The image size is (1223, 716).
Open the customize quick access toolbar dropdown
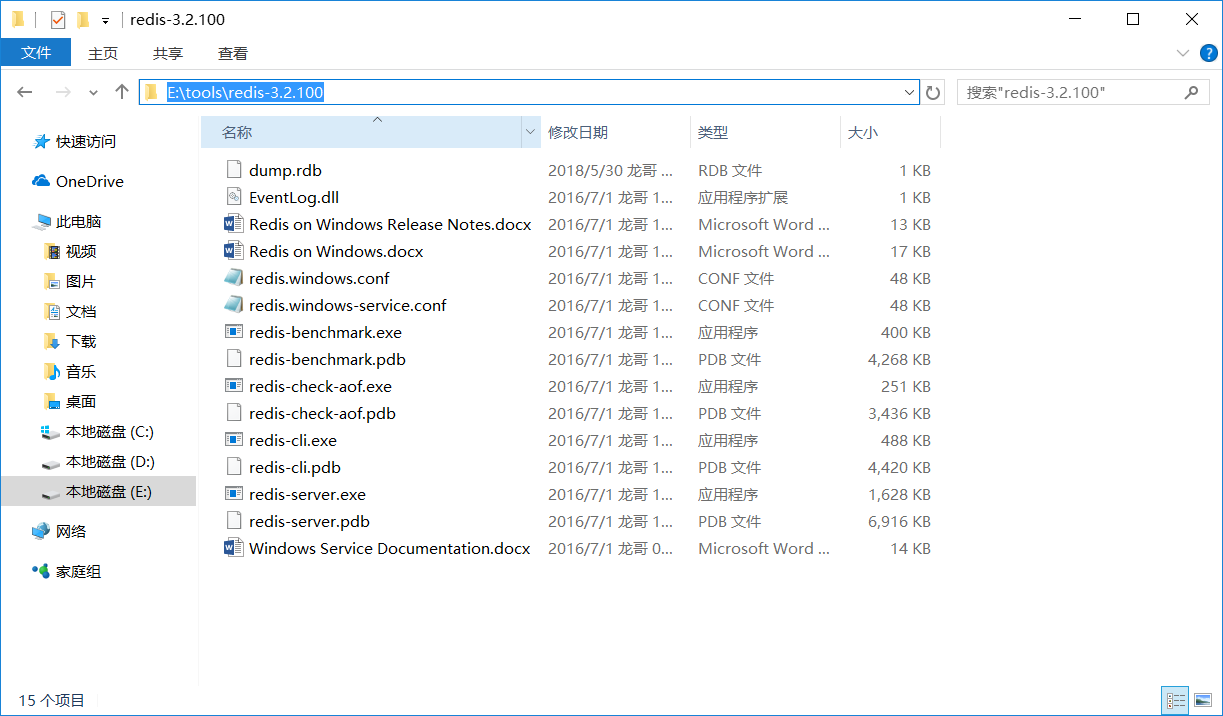point(105,20)
